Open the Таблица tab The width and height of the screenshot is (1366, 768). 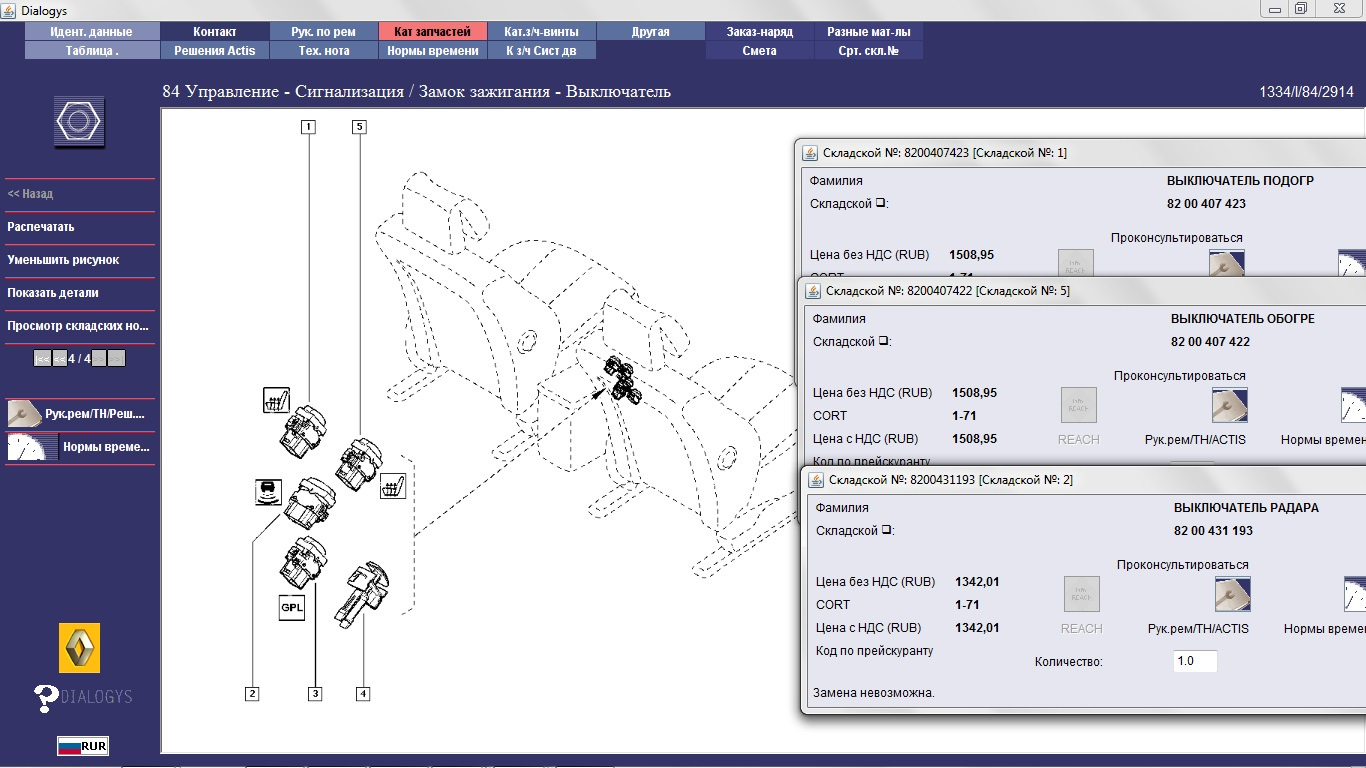(x=92, y=51)
